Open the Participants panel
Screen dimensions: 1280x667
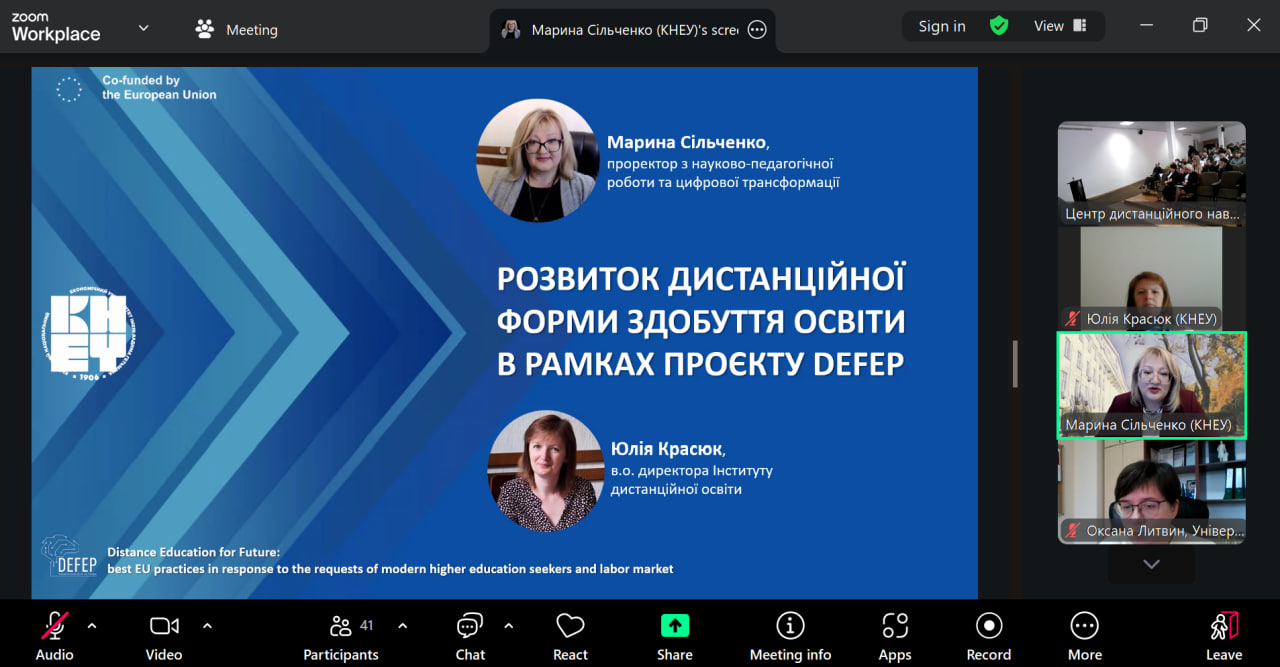coord(341,634)
